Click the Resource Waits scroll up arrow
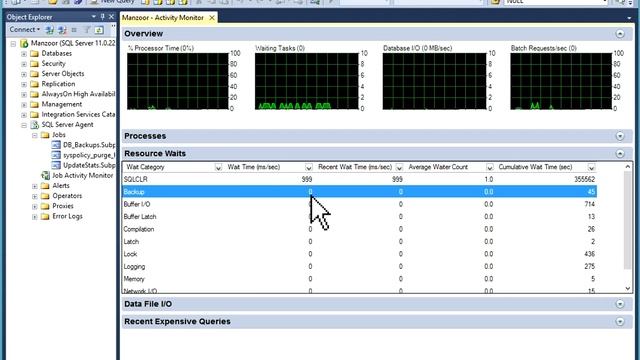The image size is (640, 360). click(628, 167)
